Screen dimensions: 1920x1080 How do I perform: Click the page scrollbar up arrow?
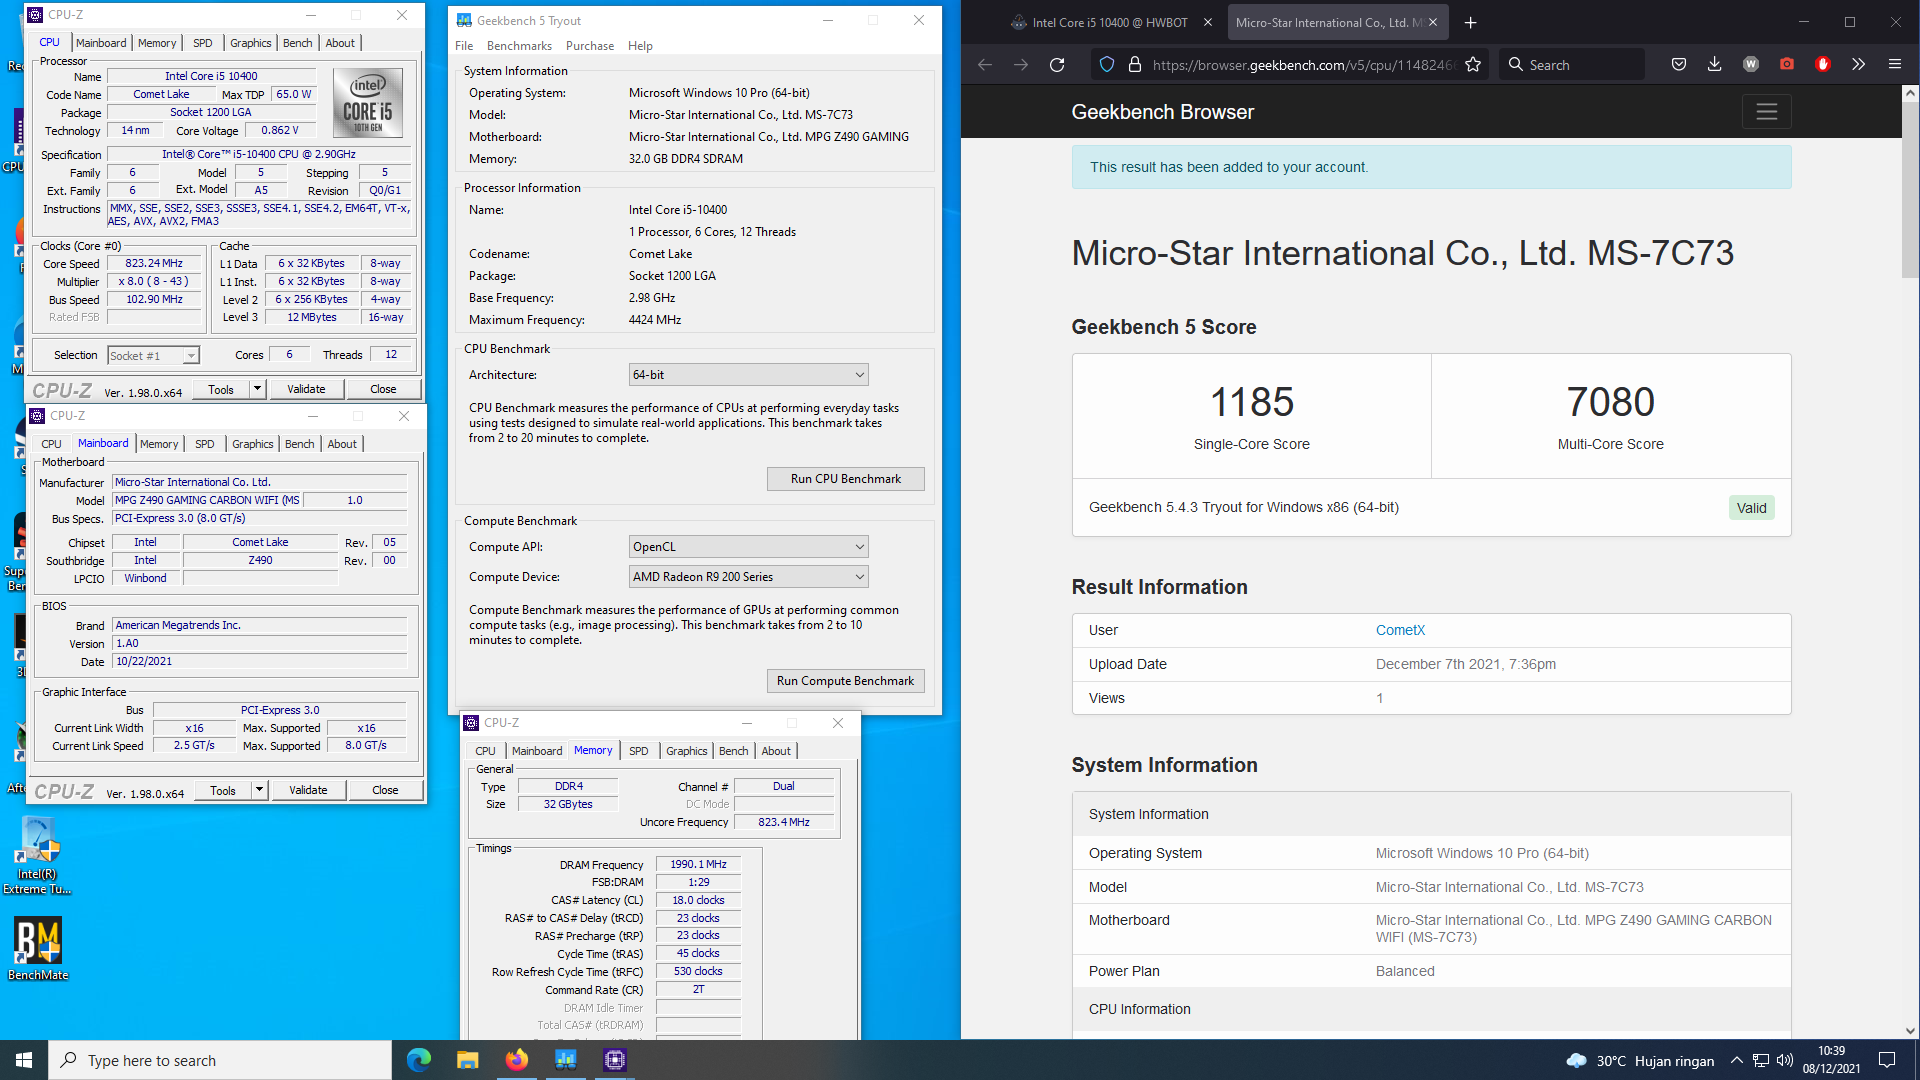tap(1911, 93)
